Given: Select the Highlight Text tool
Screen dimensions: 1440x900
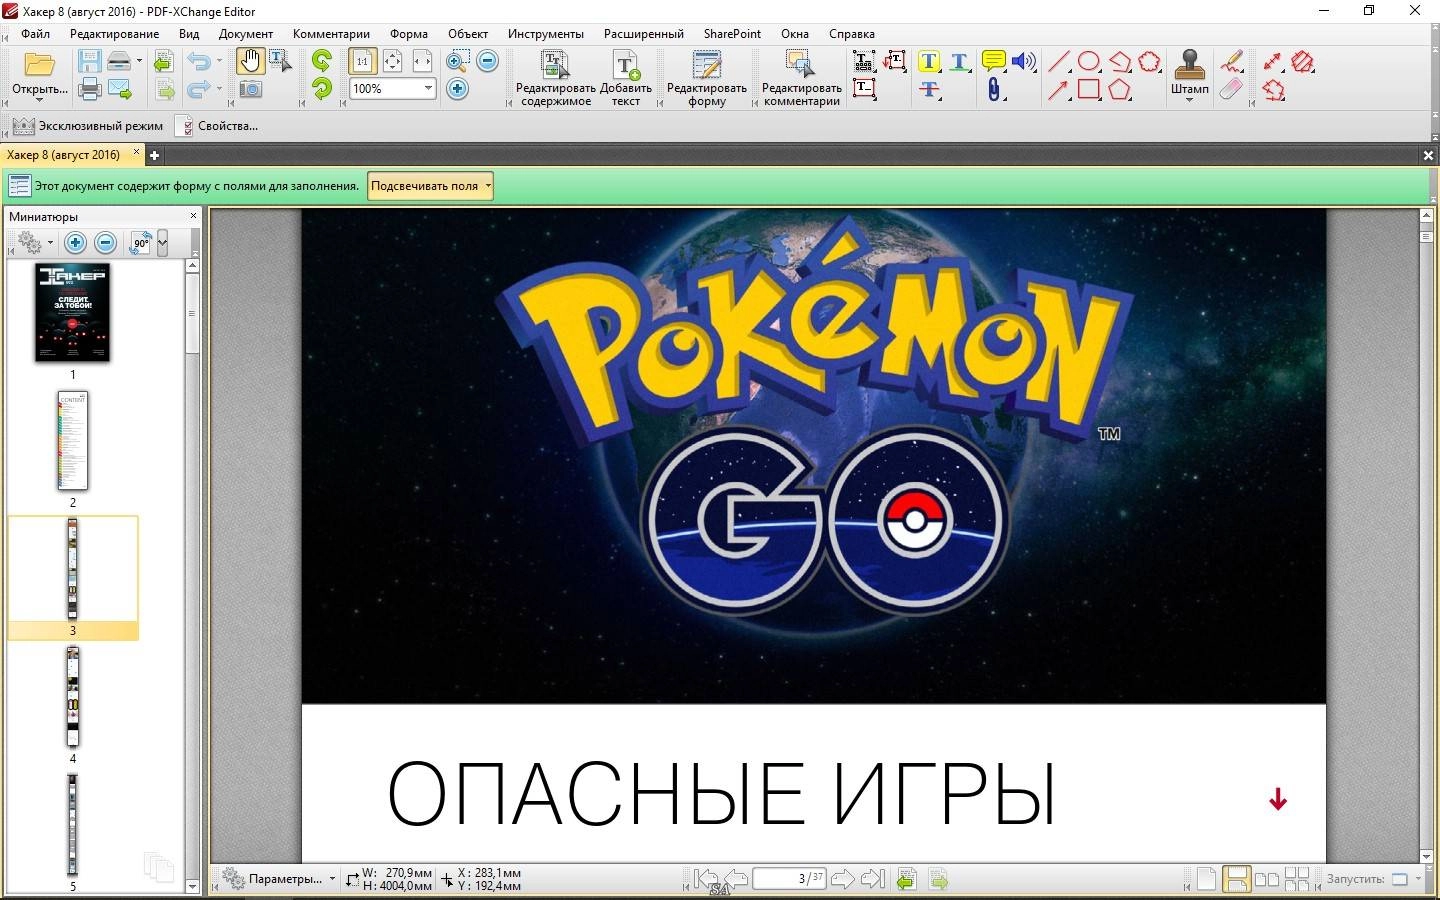Looking at the screenshot, I should [x=929, y=62].
